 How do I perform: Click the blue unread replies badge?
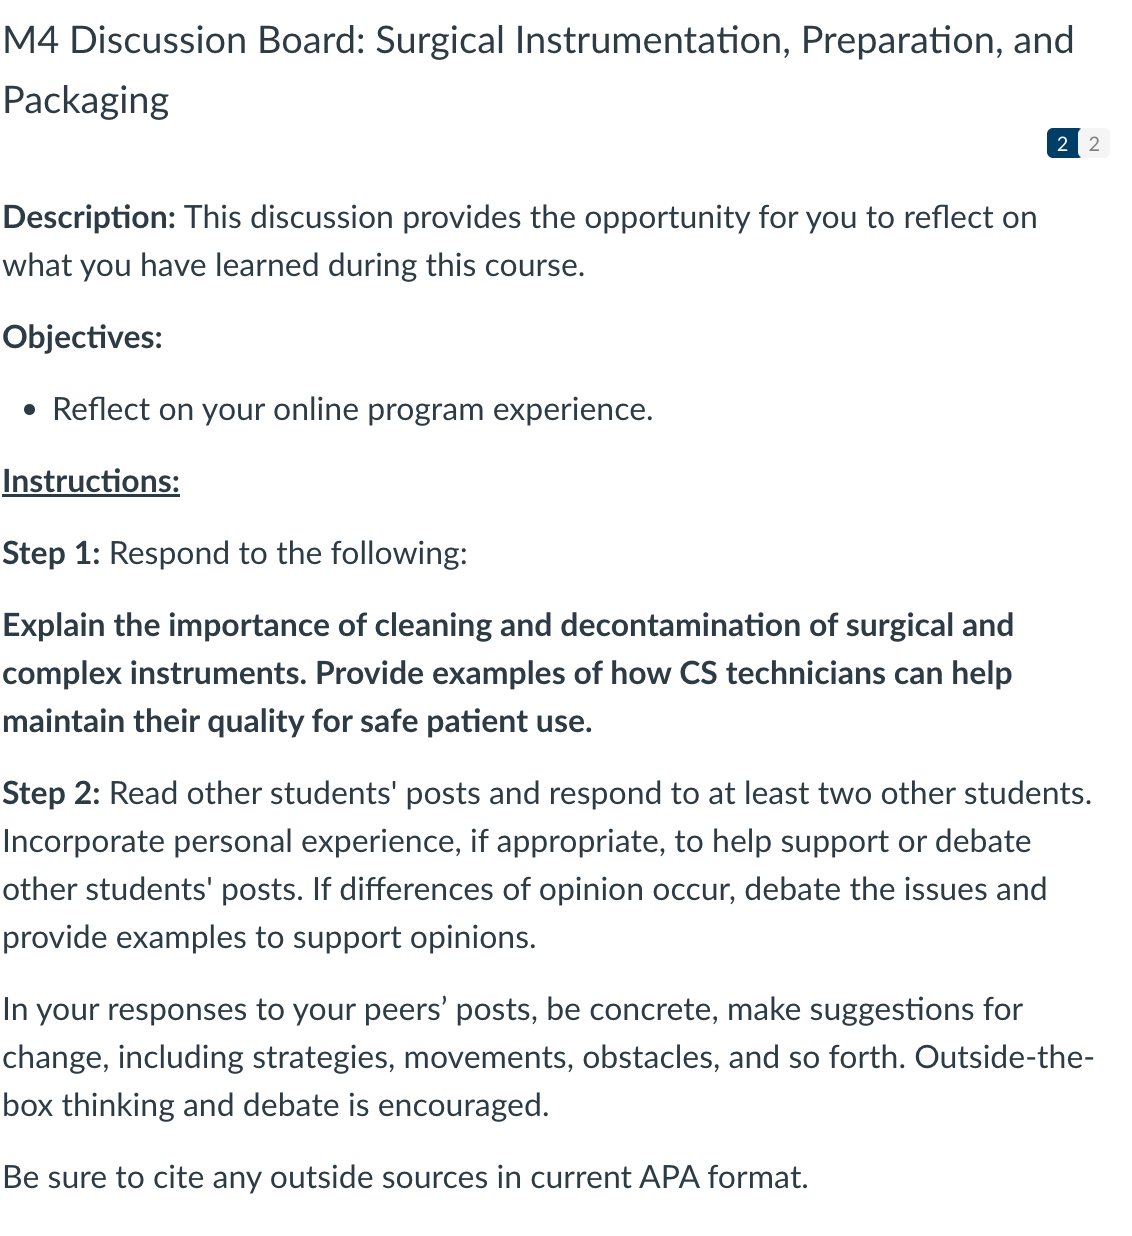click(1062, 144)
